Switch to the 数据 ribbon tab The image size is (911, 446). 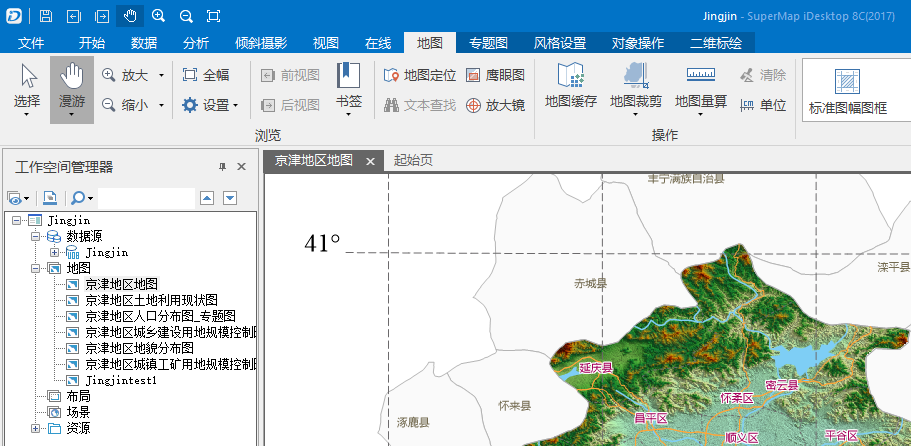[144, 42]
